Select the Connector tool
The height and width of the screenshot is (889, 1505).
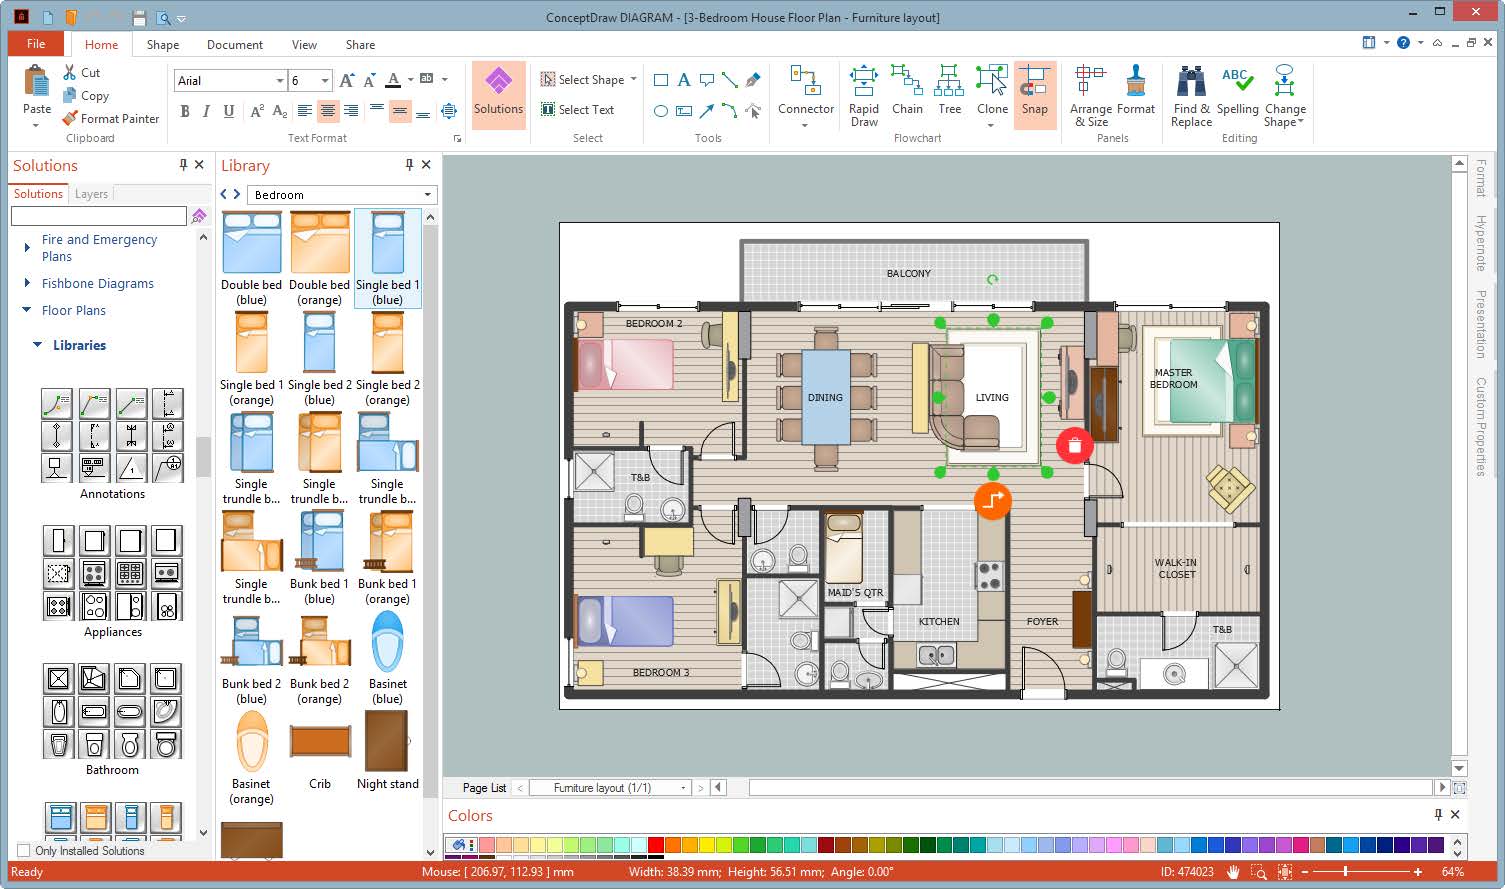pyautogui.click(x=805, y=95)
